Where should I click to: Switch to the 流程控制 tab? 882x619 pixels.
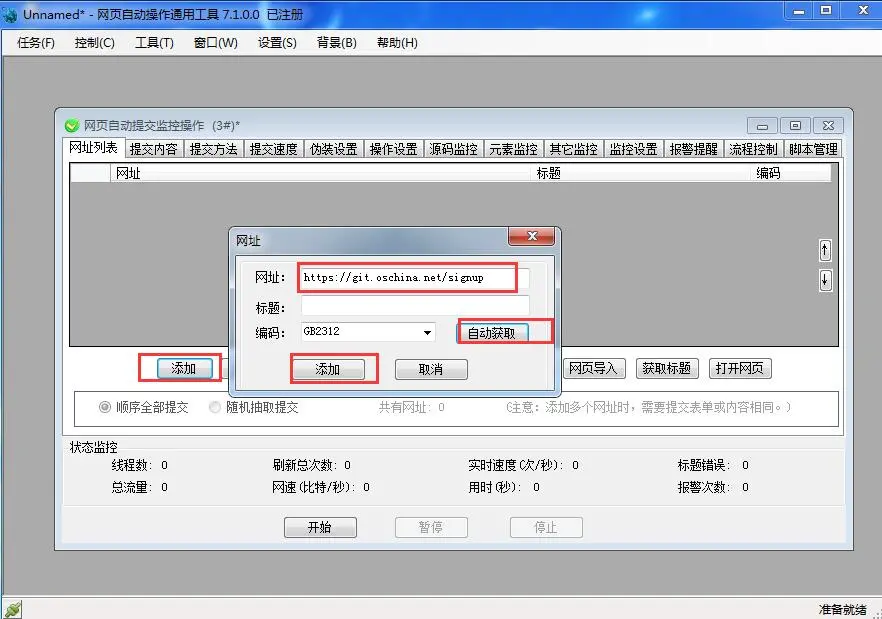[x=754, y=149]
